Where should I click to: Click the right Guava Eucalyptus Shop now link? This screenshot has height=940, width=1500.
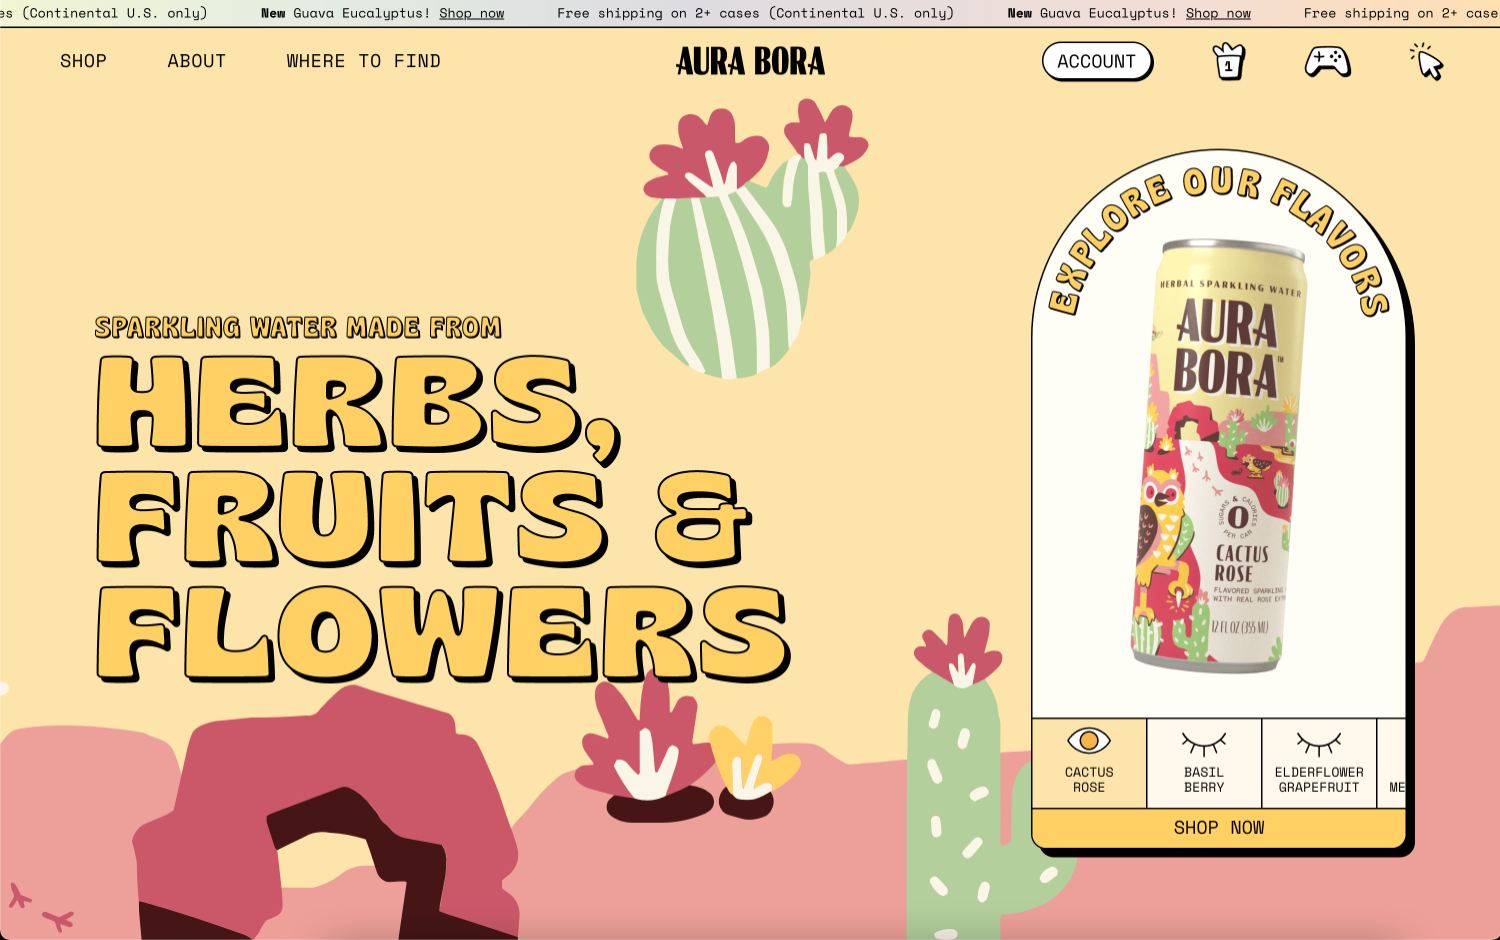(1217, 13)
